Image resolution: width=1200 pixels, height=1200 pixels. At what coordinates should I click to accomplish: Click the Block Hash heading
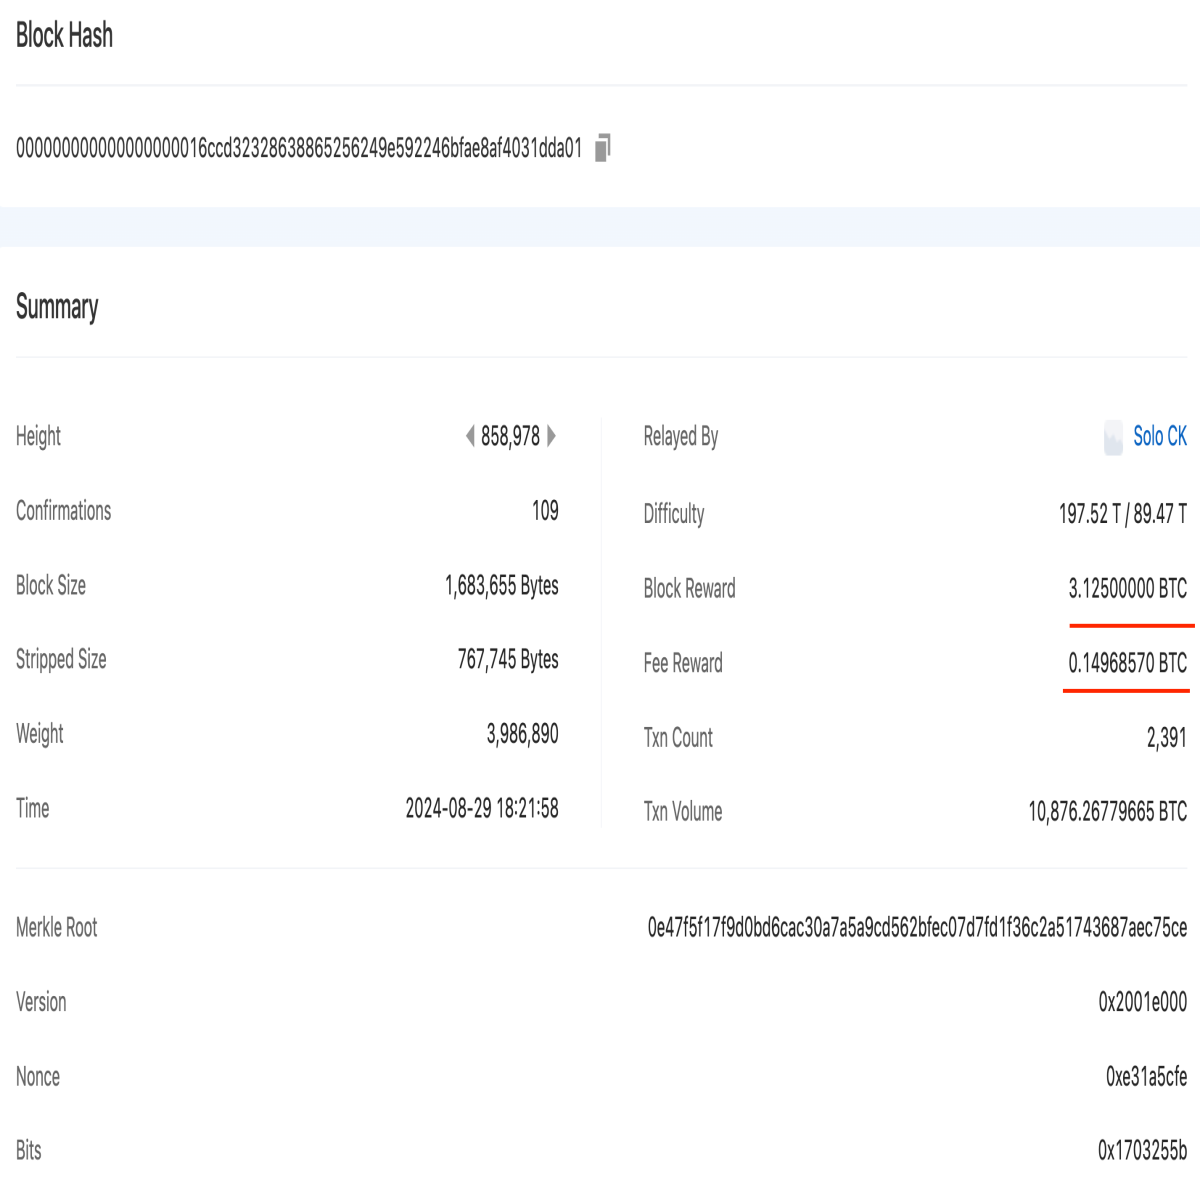64,35
